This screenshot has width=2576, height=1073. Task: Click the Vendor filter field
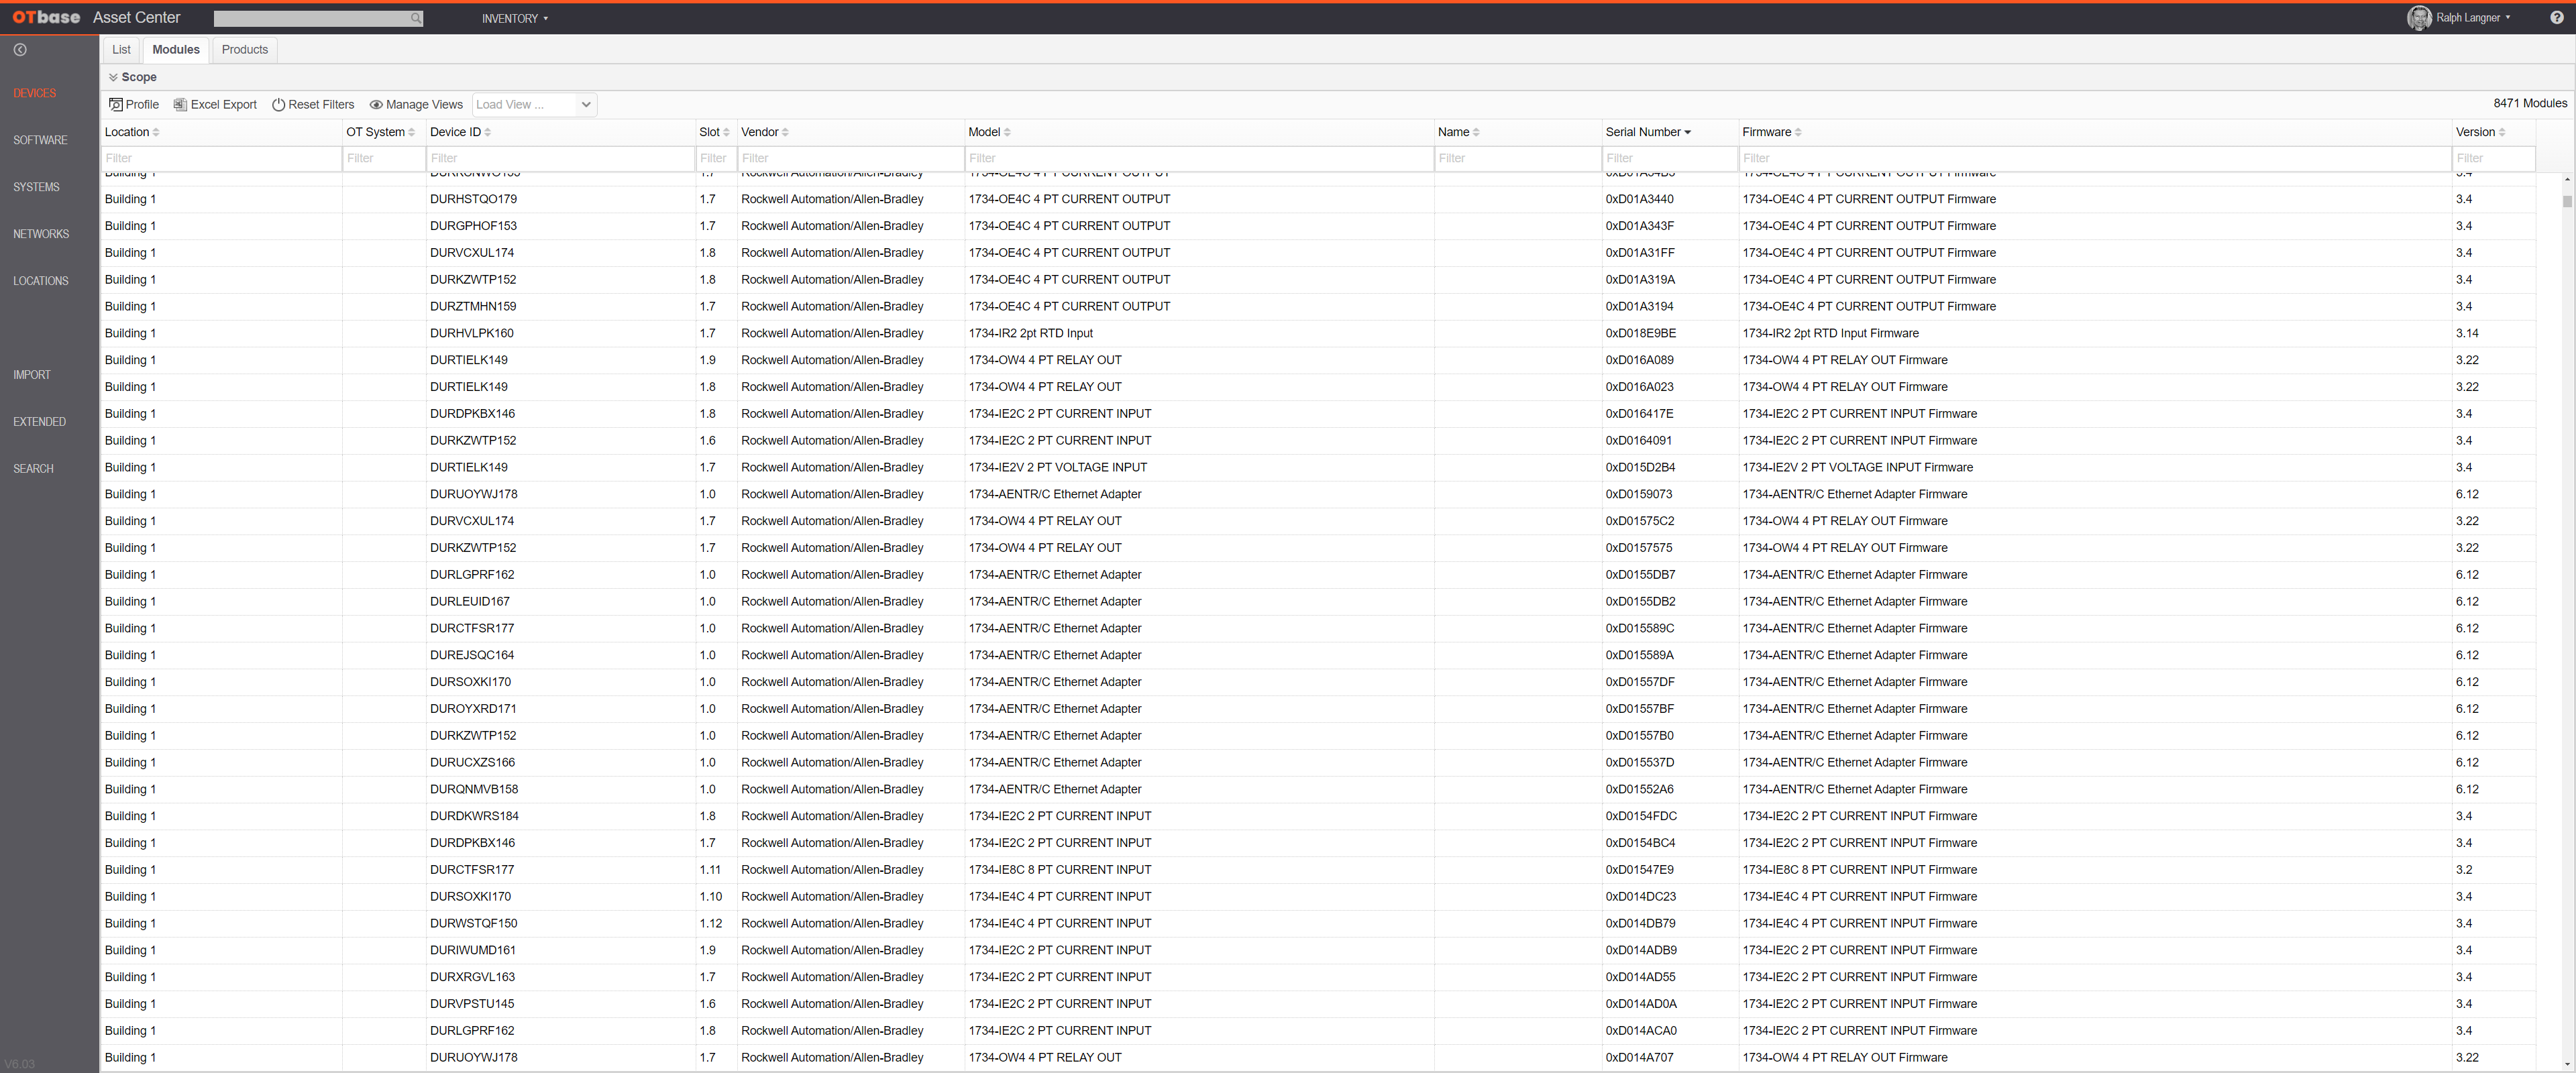[850, 158]
